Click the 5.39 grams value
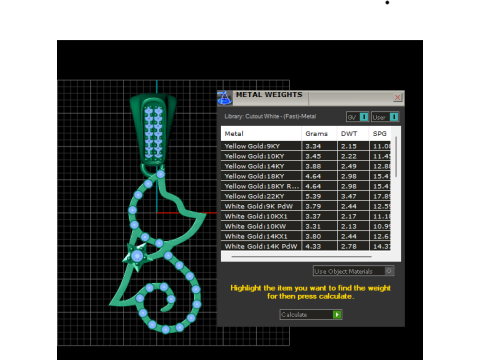Viewport: 480px width, 360px height. coord(313,196)
